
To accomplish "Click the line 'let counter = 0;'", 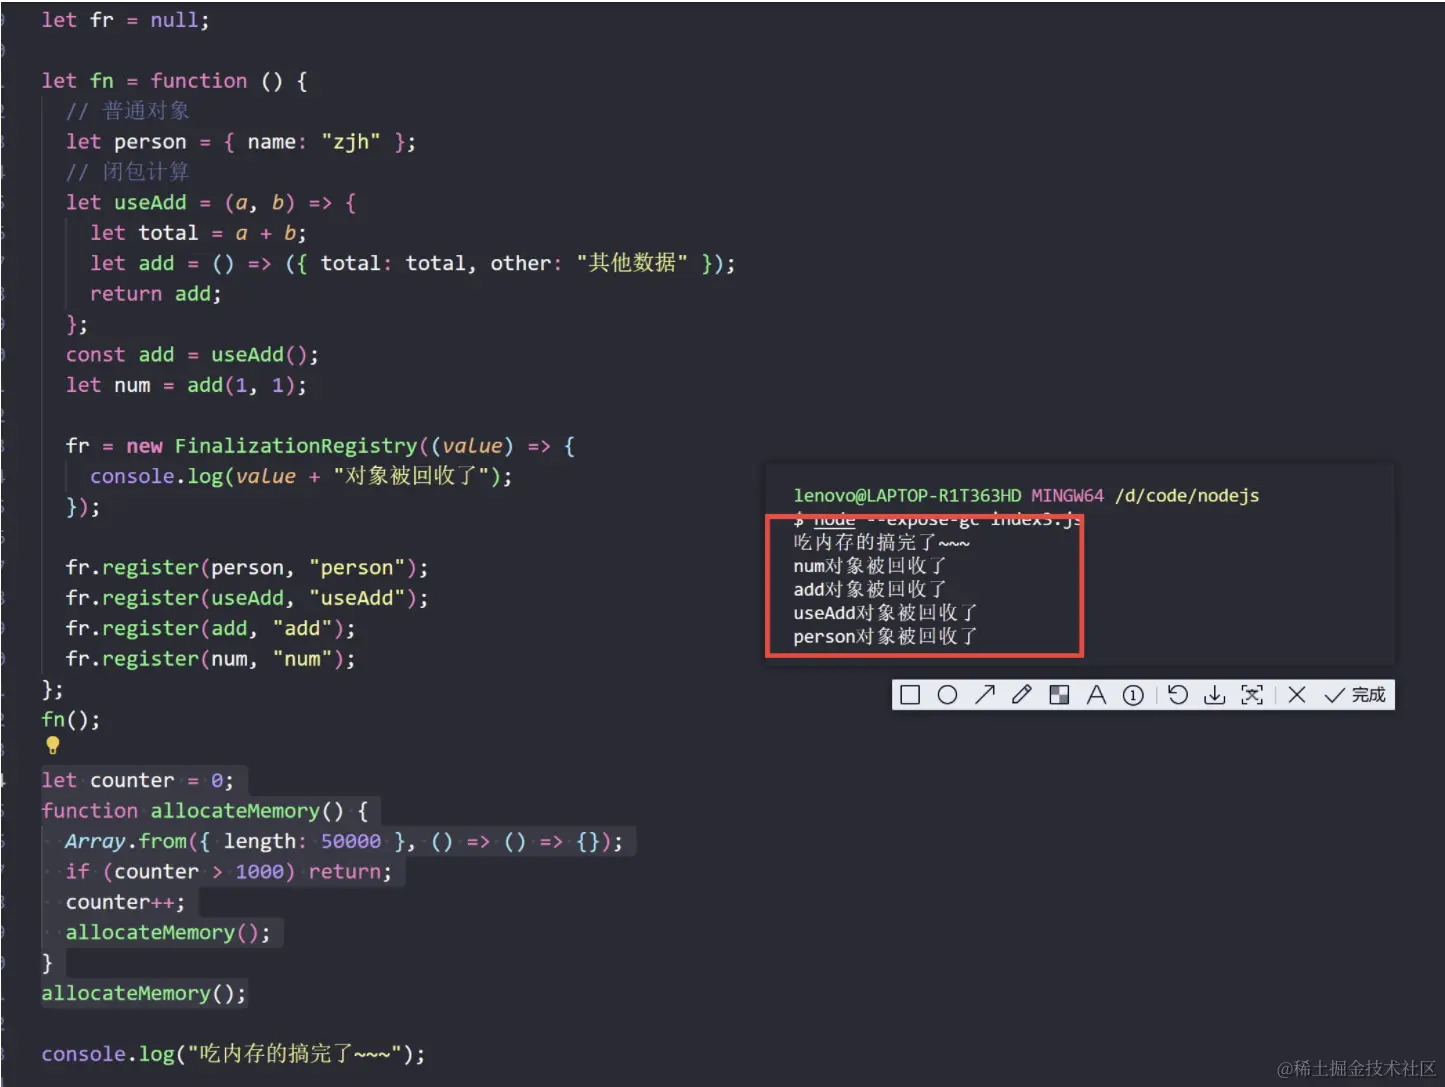I will pyautogui.click(x=137, y=781).
